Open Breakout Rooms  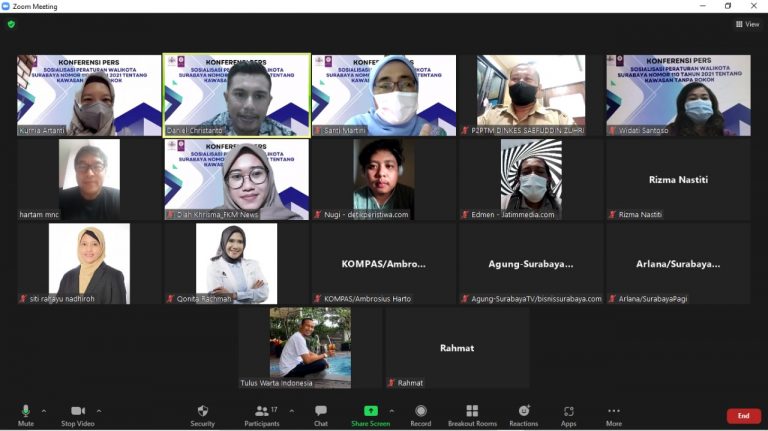[x=472, y=411]
